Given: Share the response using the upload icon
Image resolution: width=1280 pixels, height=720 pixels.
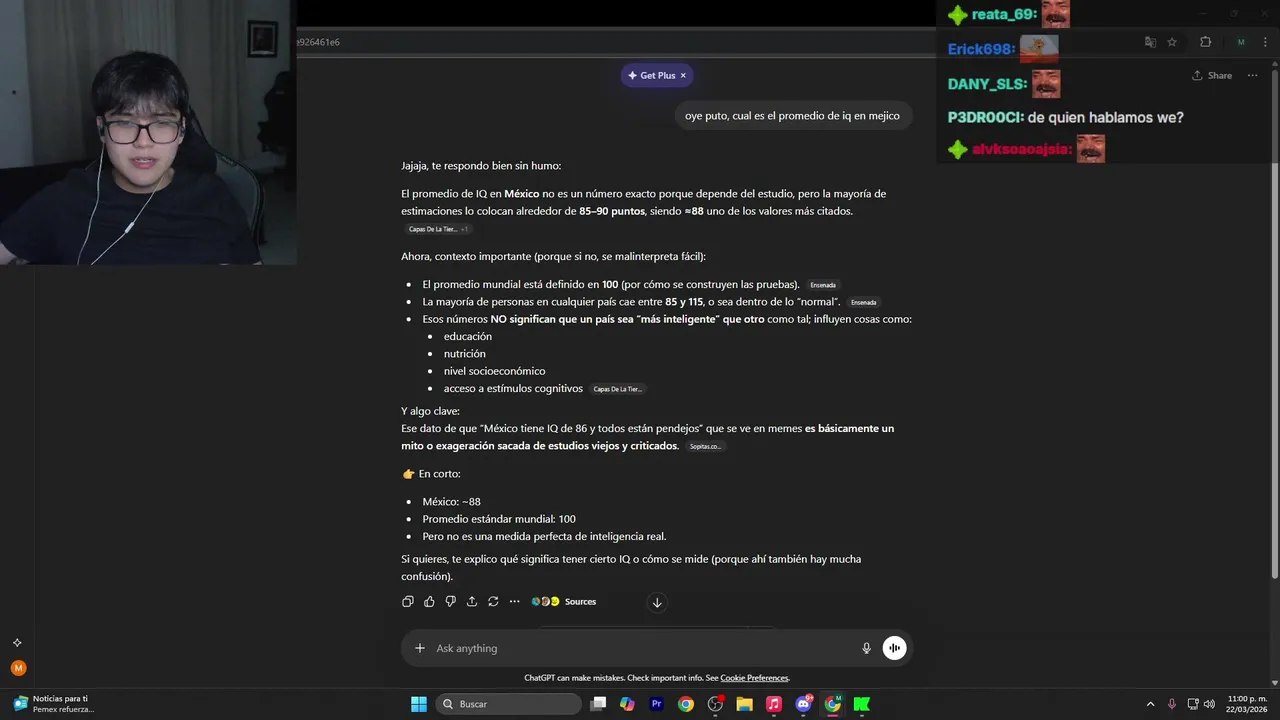Looking at the screenshot, I should point(472,601).
